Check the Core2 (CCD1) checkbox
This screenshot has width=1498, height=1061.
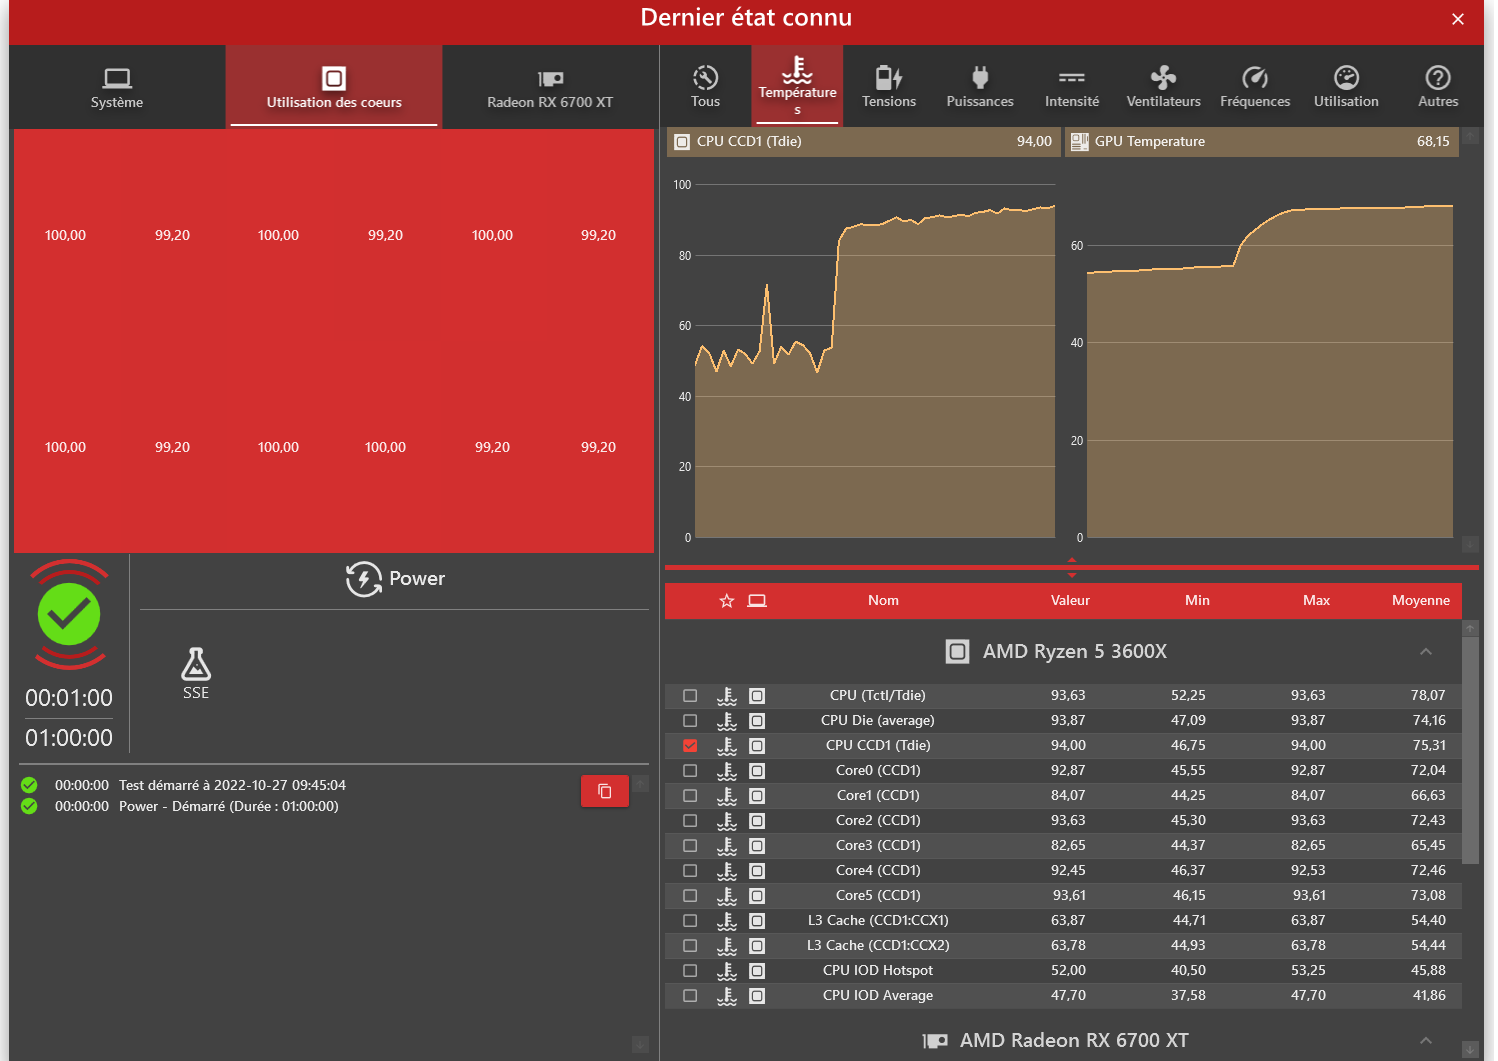coord(690,821)
